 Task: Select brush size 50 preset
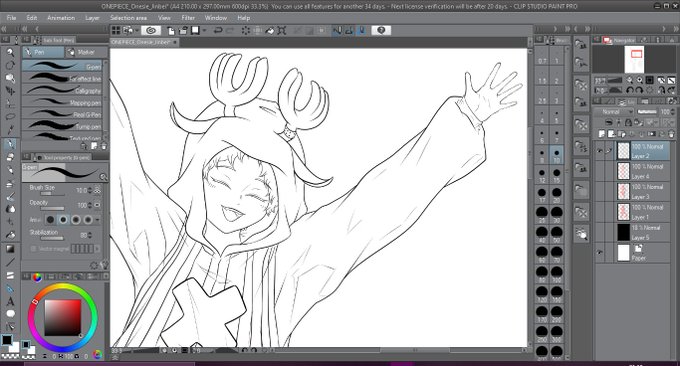pyautogui.click(x=556, y=235)
